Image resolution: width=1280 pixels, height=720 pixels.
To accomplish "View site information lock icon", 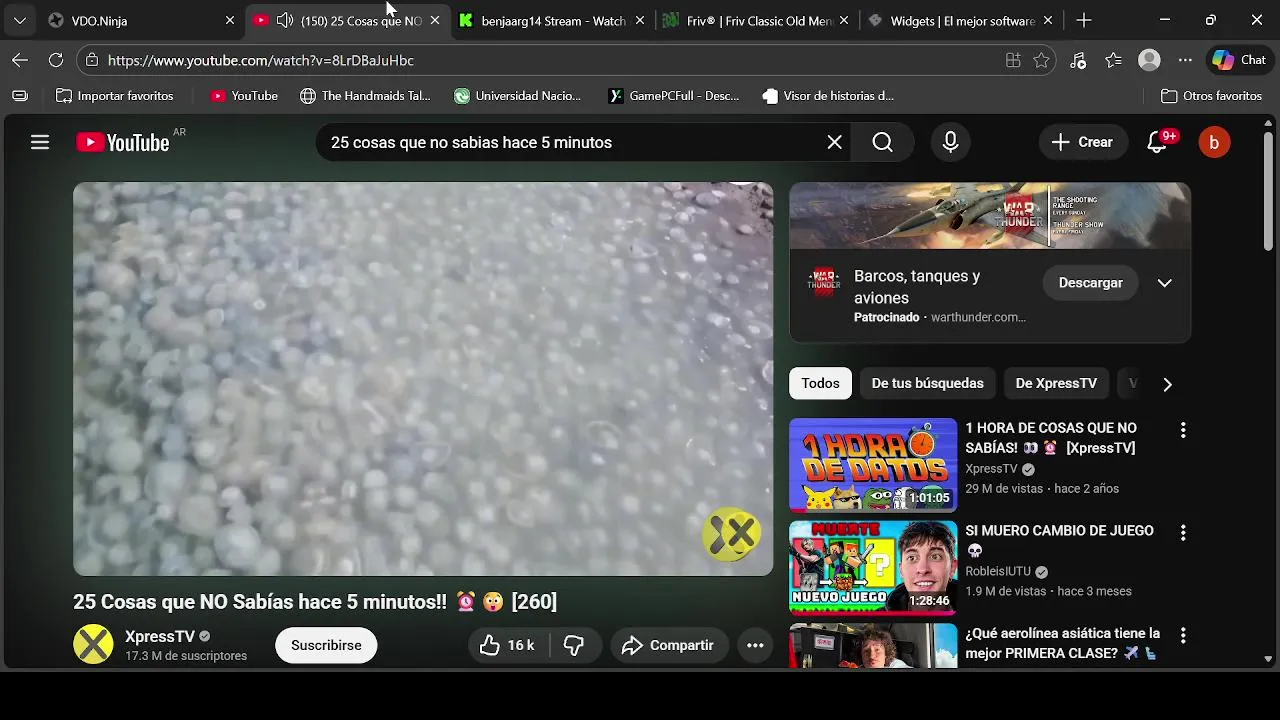I will click(x=92, y=60).
